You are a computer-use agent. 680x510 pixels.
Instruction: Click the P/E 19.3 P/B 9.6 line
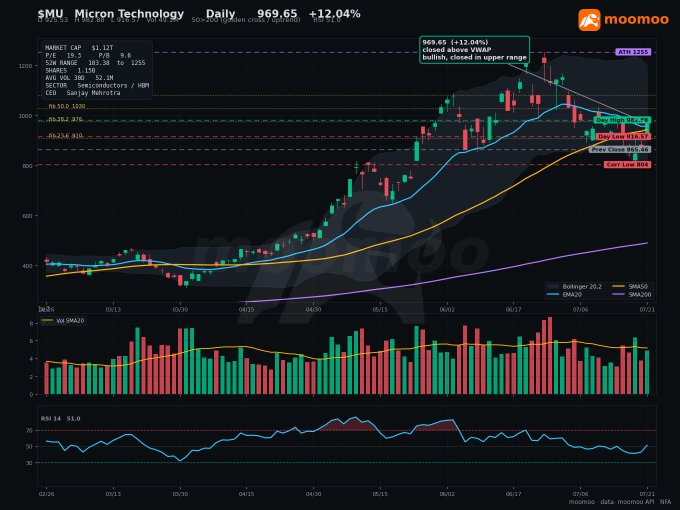click(88, 56)
